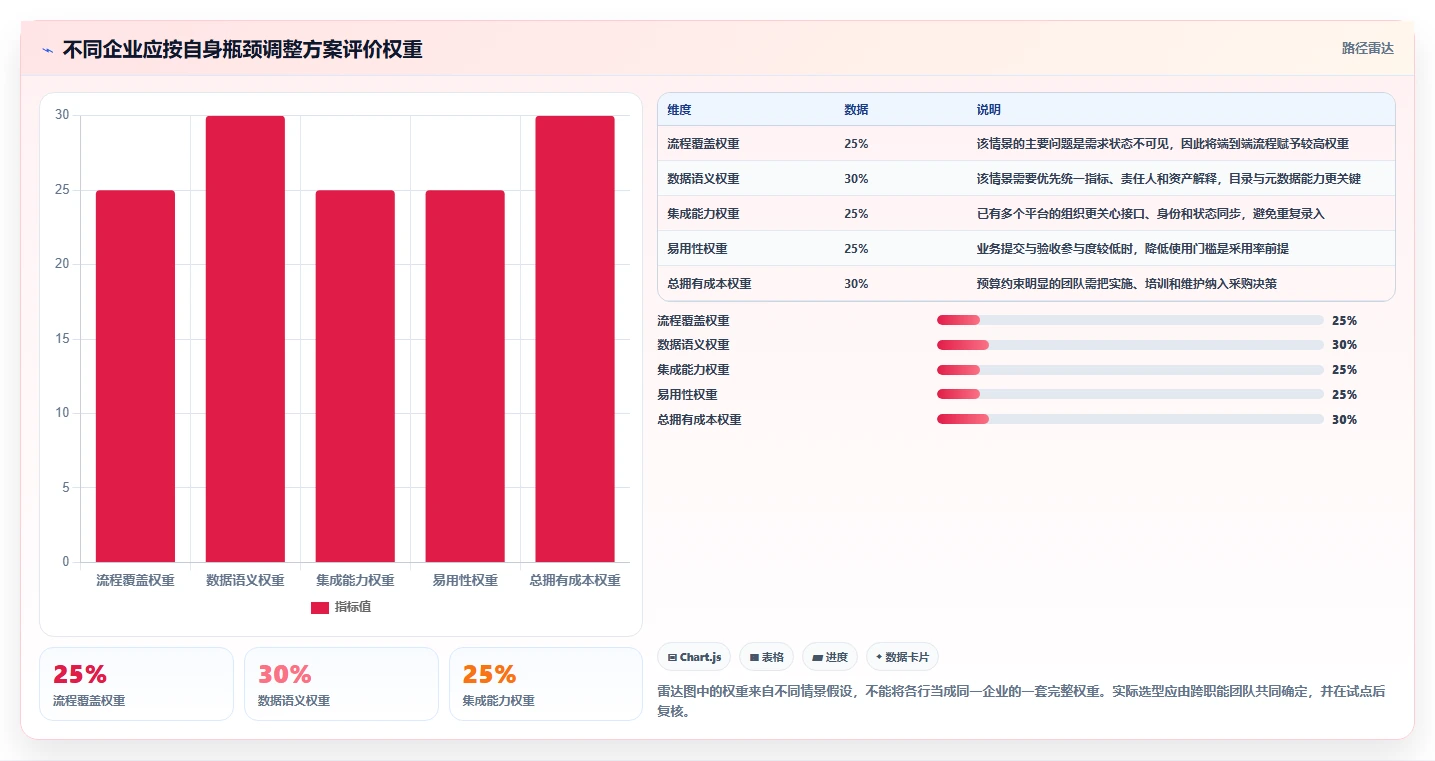
Task: Select the 总拥有成本权重 bar in chart
Action: tap(575, 339)
